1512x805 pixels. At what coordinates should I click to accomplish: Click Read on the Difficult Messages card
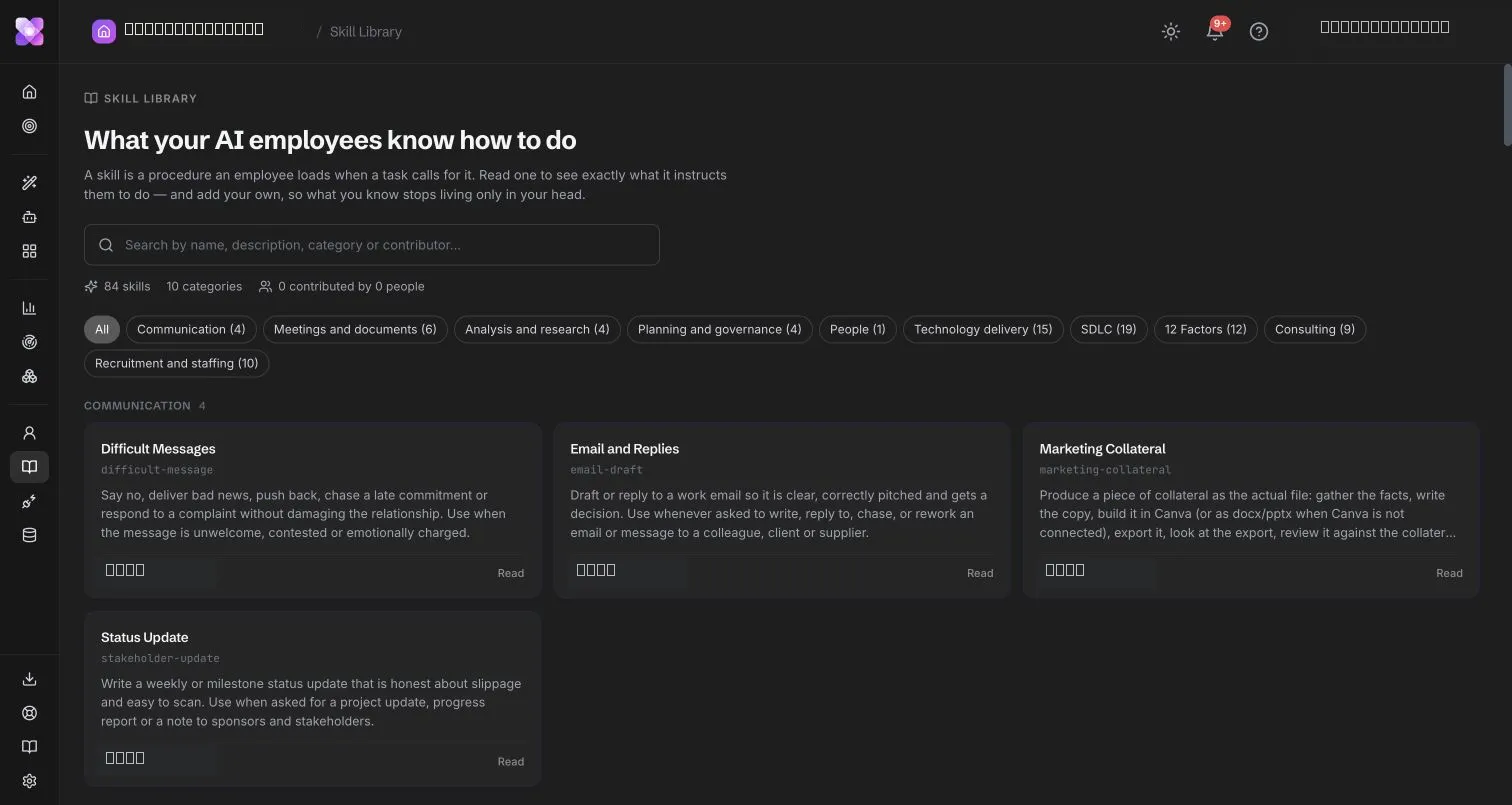point(511,573)
